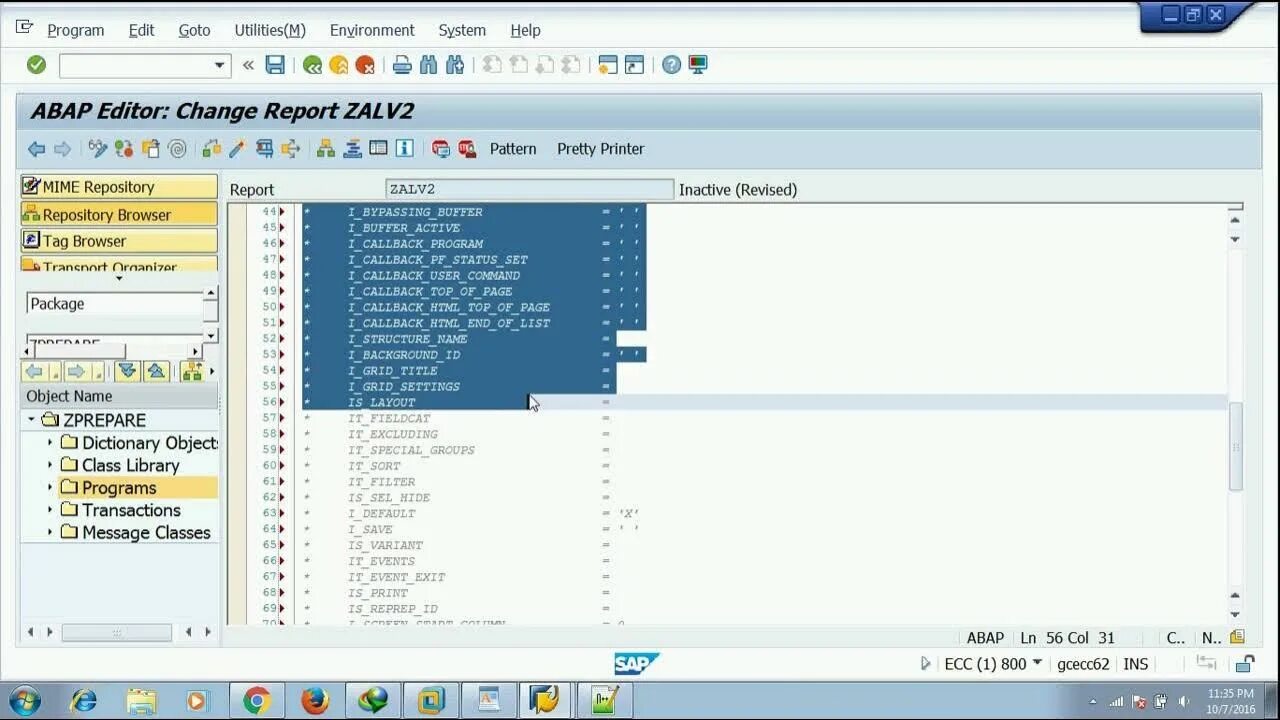Viewport: 1280px width, 720px height.
Task: Click the green Enter checkmark icon
Action: point(36,65)
